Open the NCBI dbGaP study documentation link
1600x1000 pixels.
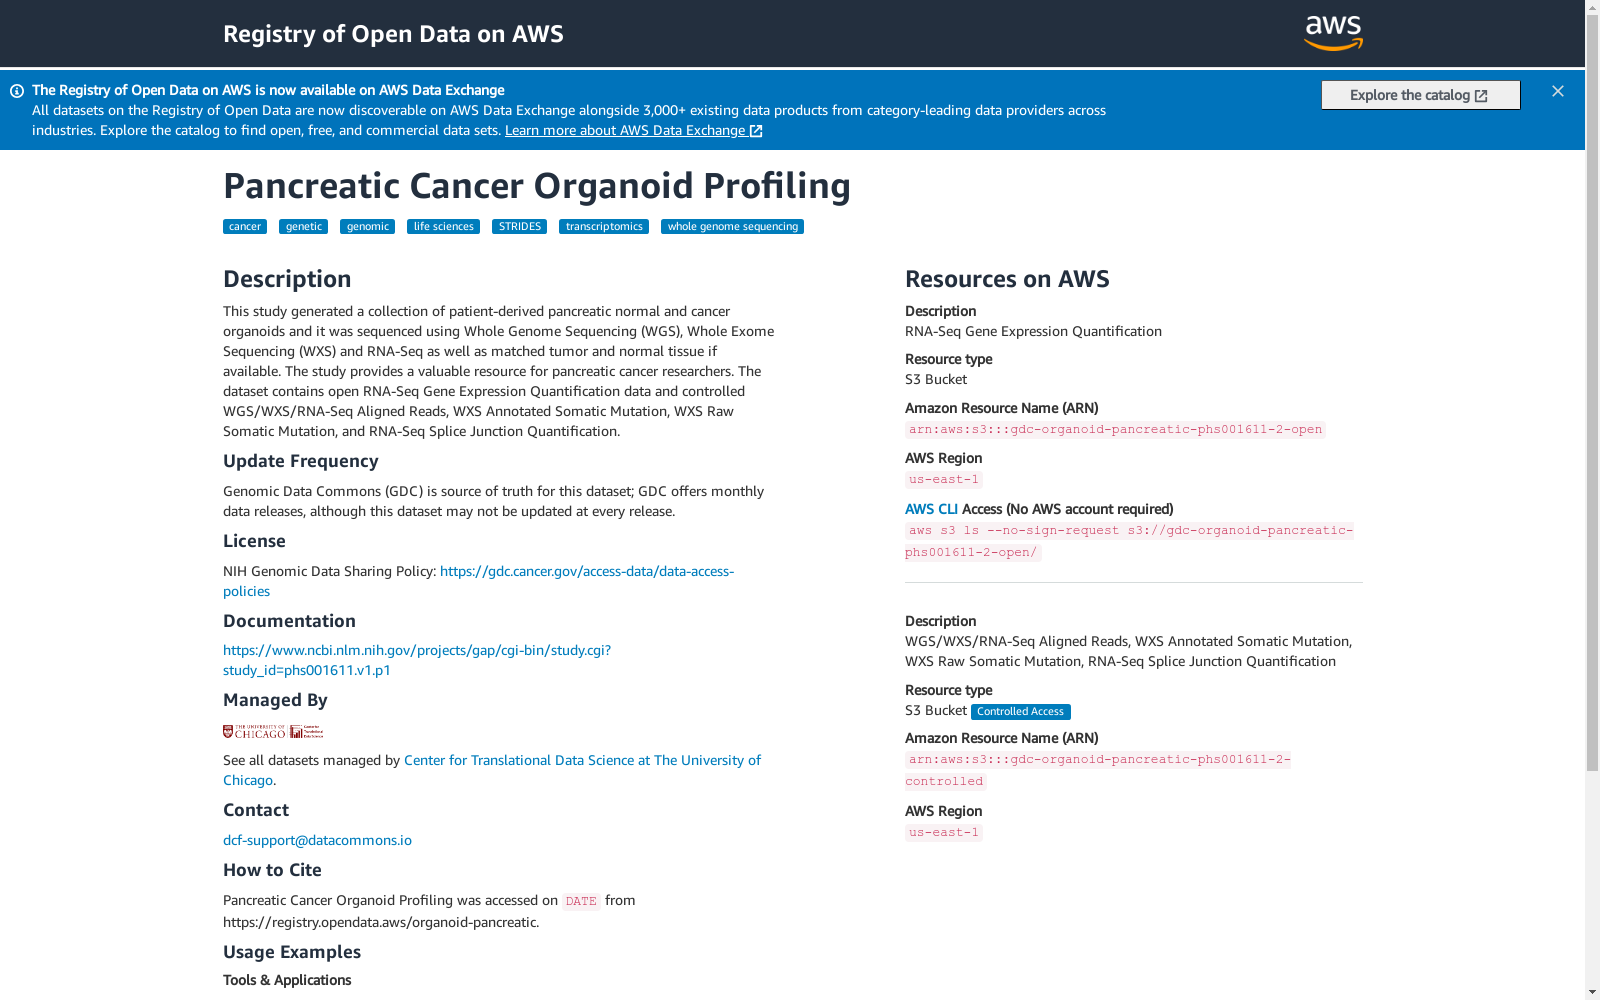[417, 660]
